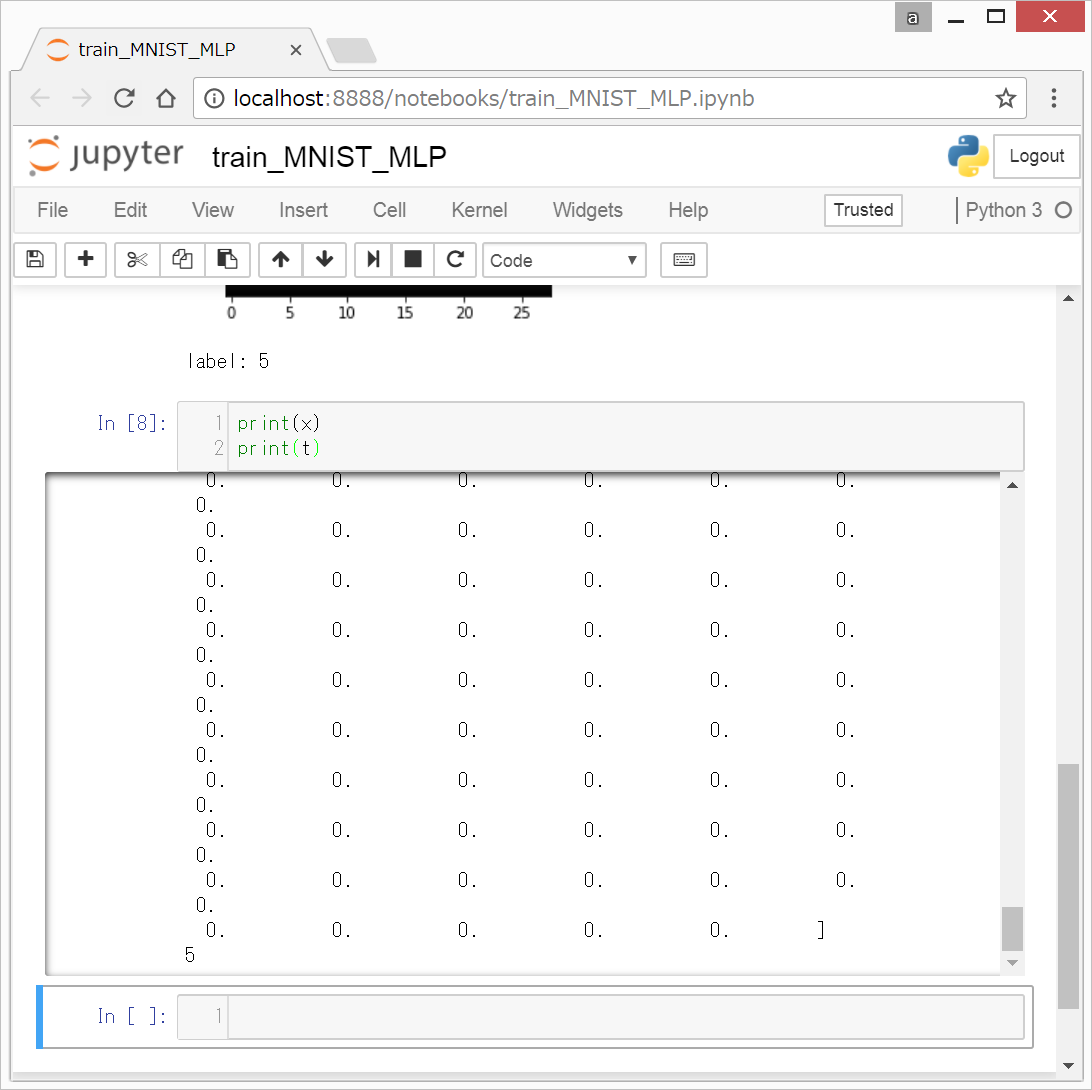1092x1090 pixels.
Task: Open the command palette keyboard icon
Action: click(x=684, y=260)
